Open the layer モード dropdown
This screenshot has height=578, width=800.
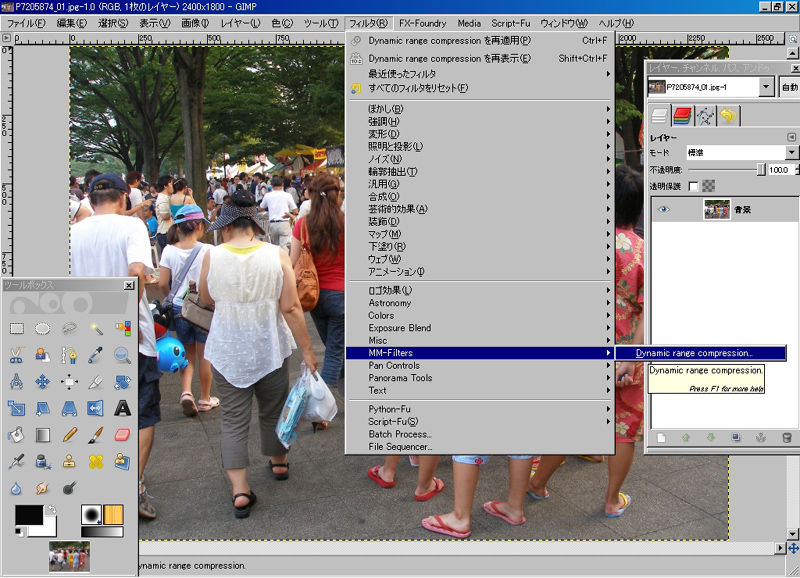742,152
